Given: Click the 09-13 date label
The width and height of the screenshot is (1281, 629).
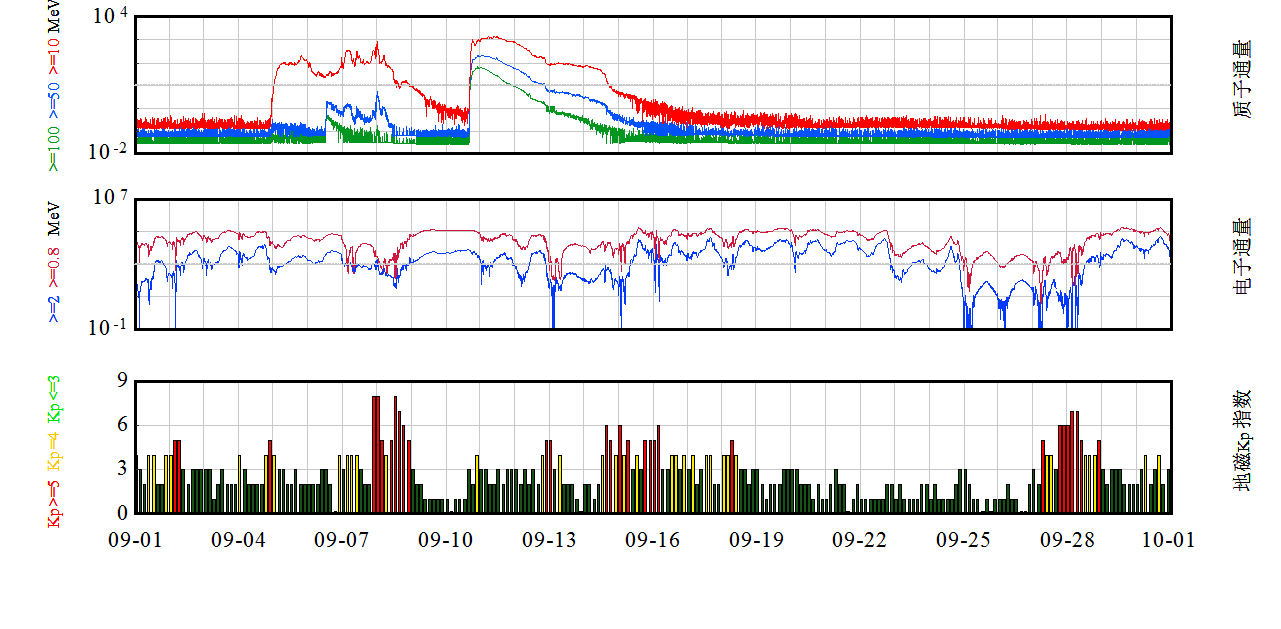Looking at the screenshot, I should click(x=549, y=540).
